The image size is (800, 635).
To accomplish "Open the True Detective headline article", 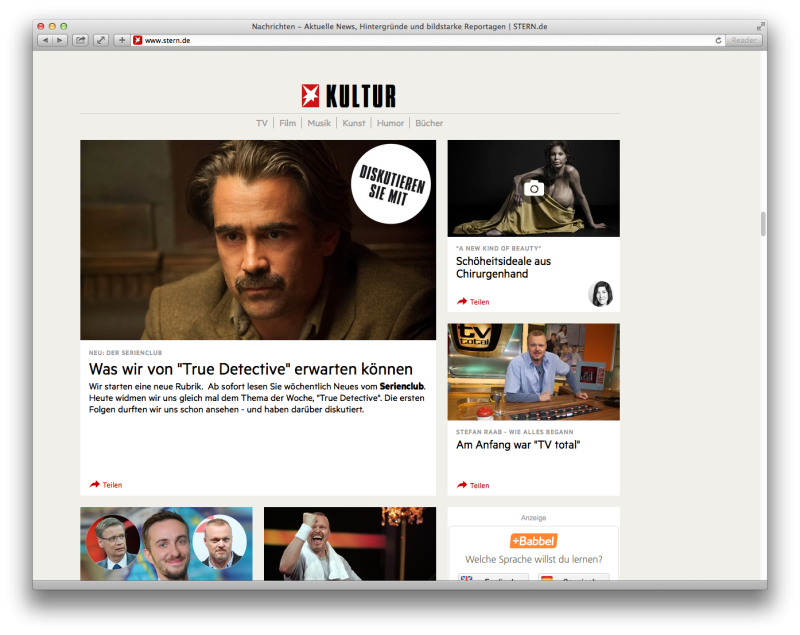I will 251,369.
